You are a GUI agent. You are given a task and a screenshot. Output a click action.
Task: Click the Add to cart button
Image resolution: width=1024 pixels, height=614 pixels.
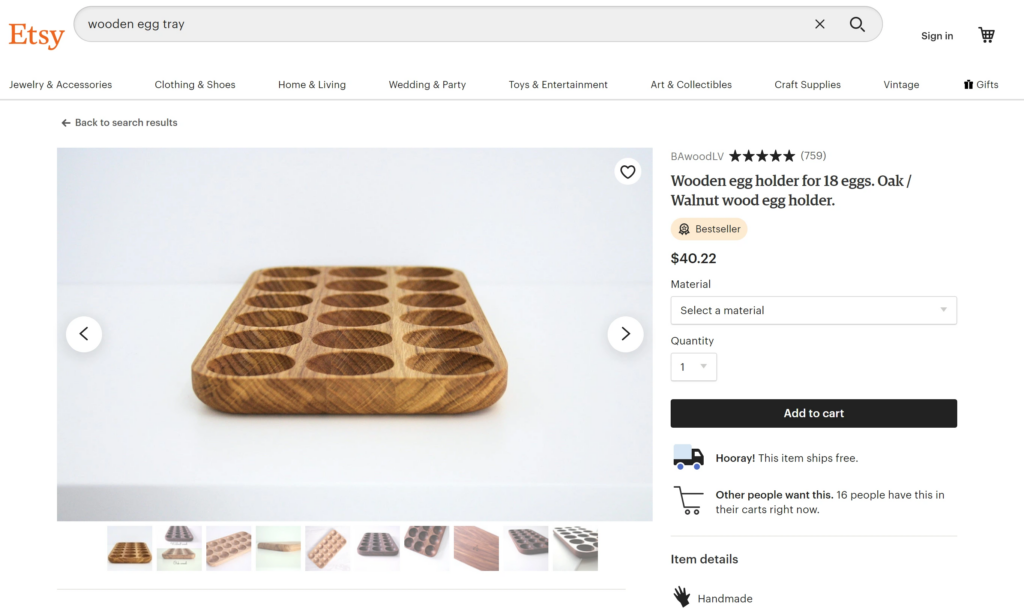coord(813,413)
